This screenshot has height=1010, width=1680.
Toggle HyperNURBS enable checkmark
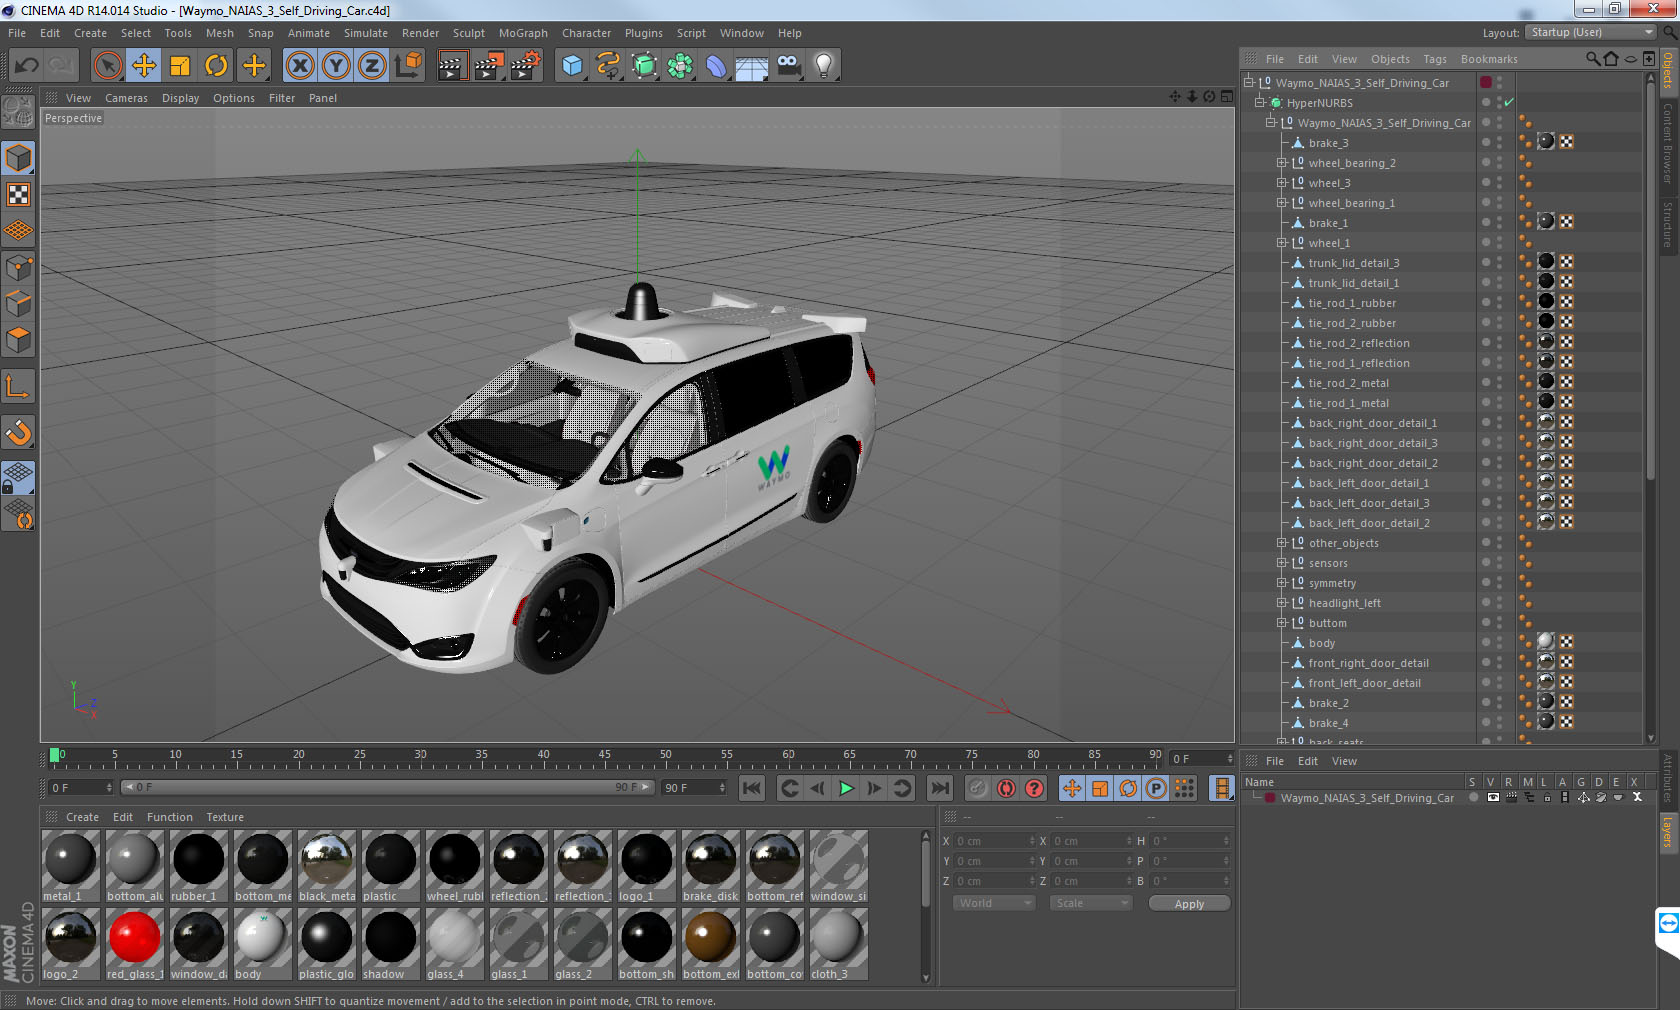(1509, 102)
